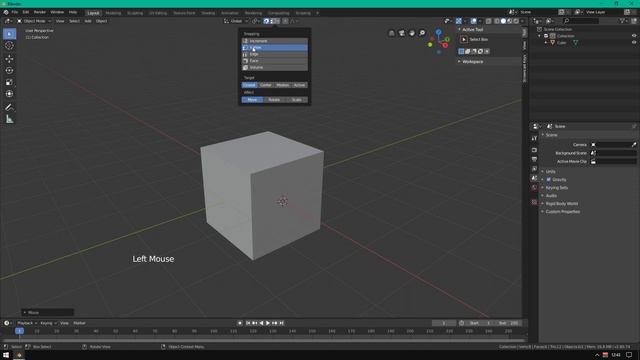Viewport: 640px width, 360px height.
Task: Select material preview shading
Action: [510, 21]
